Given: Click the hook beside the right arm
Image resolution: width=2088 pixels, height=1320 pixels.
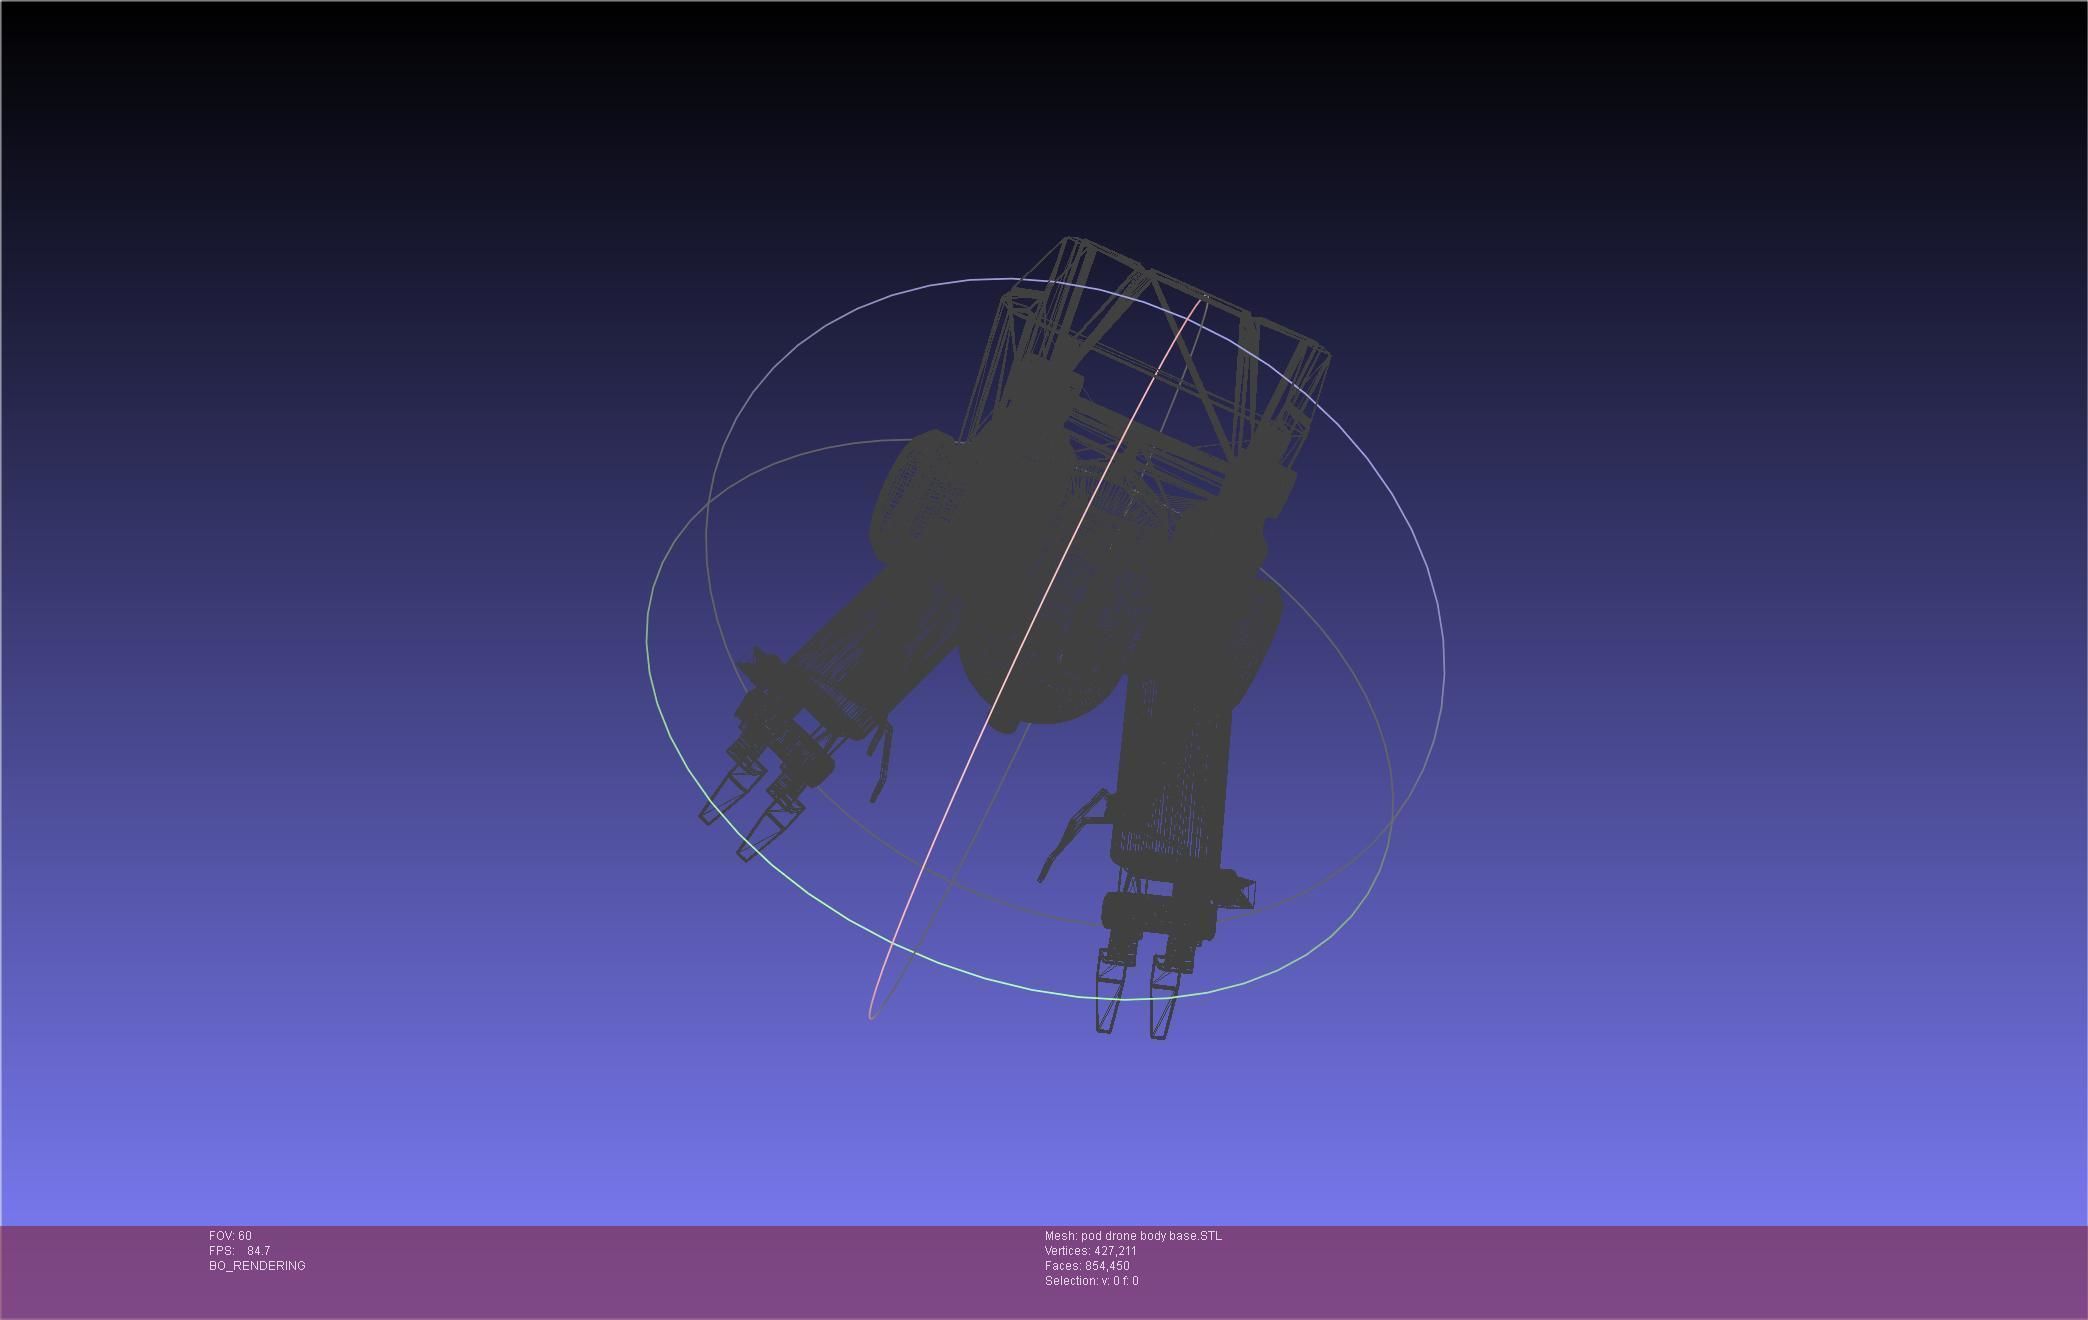Looking at the screenshot, I should click(1065, 835).
